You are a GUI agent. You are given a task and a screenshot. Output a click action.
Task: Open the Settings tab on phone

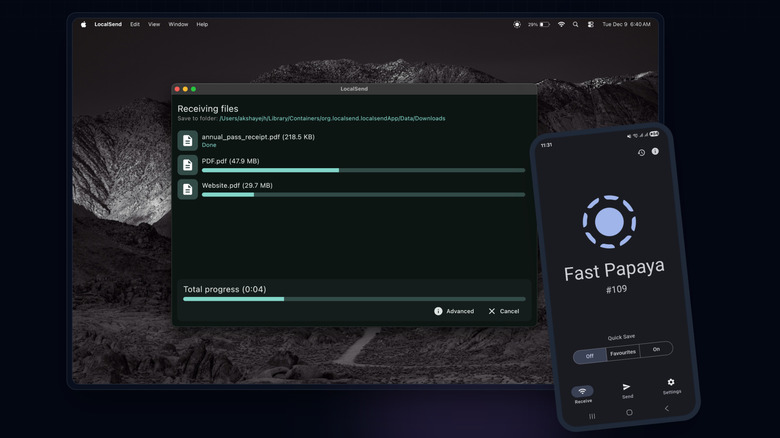coord(672,386)
